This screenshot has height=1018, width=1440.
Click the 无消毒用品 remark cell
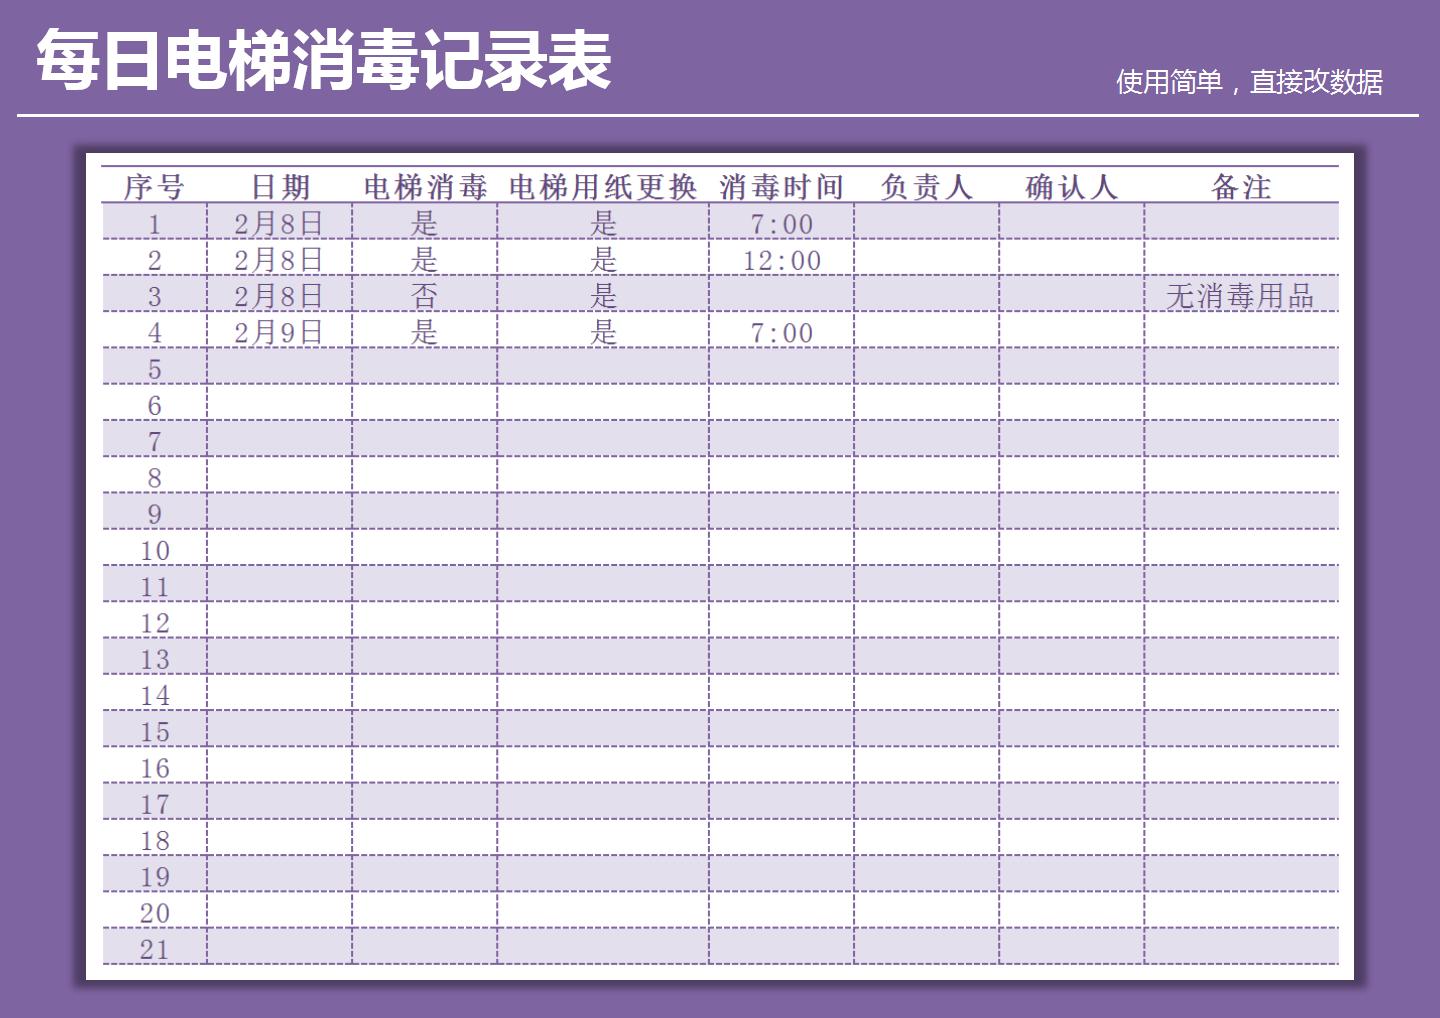coord(1245,295)
